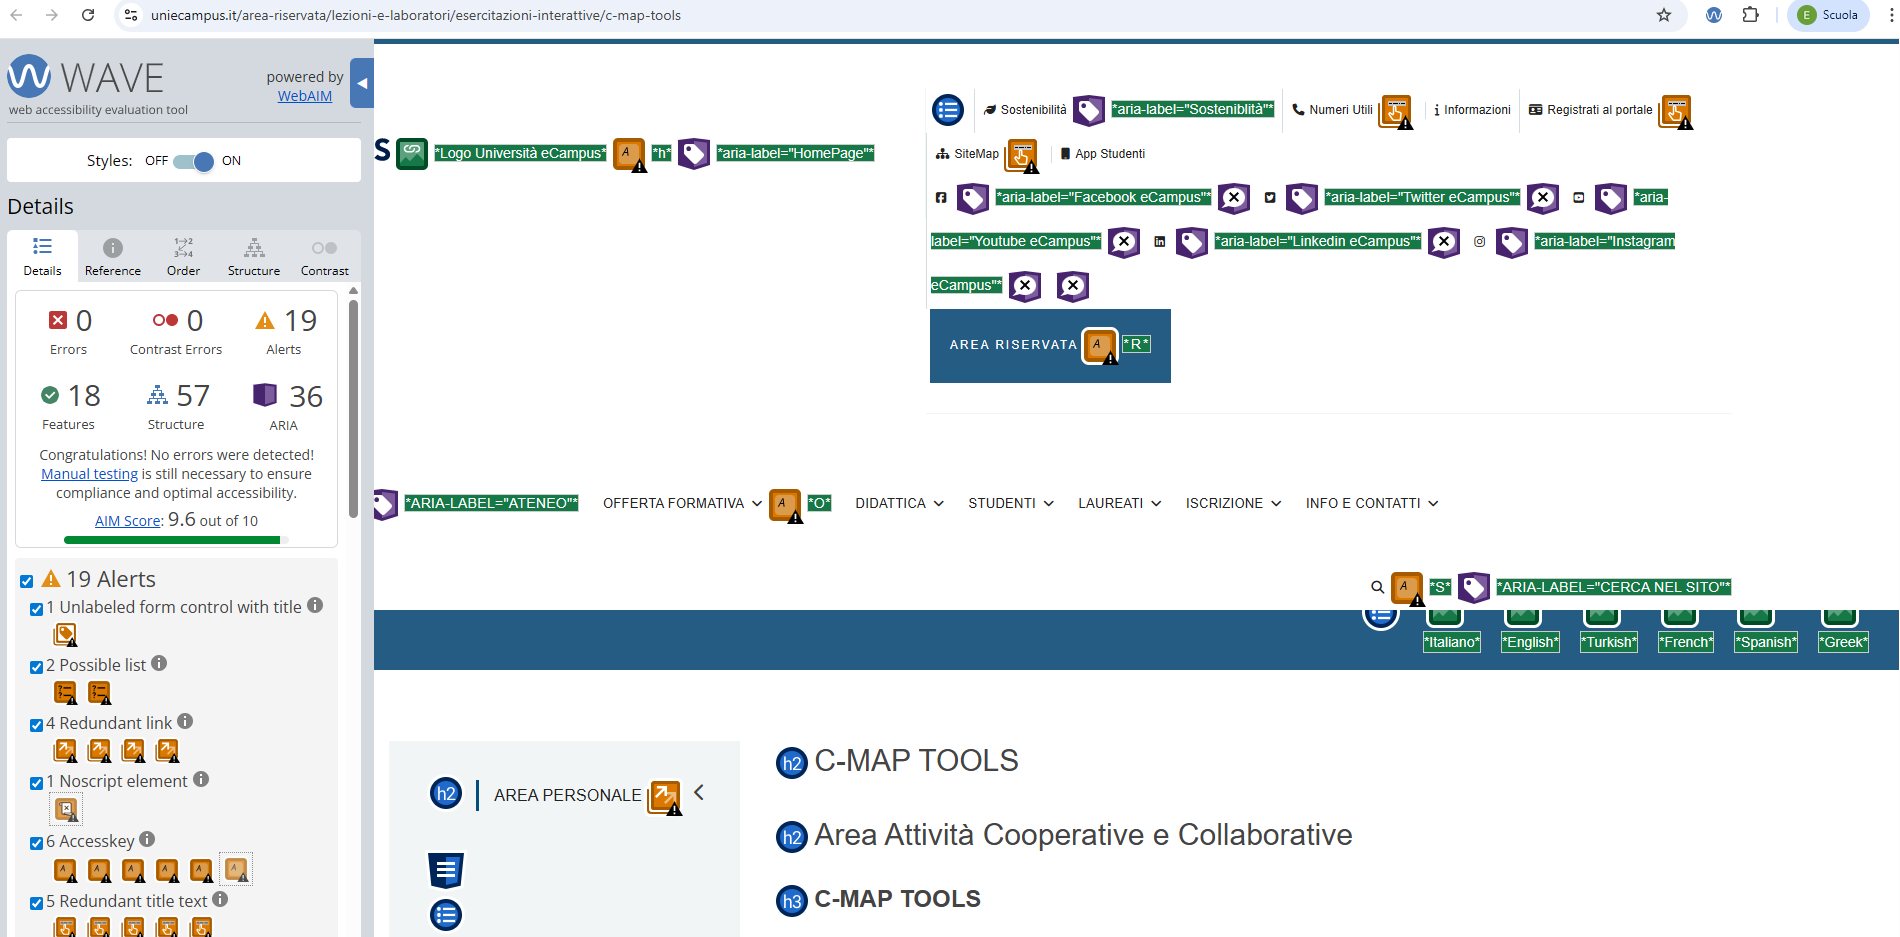Switch to the Contrast tab
This screenshot has height=937, width=1900.
(x=325, y=256)
